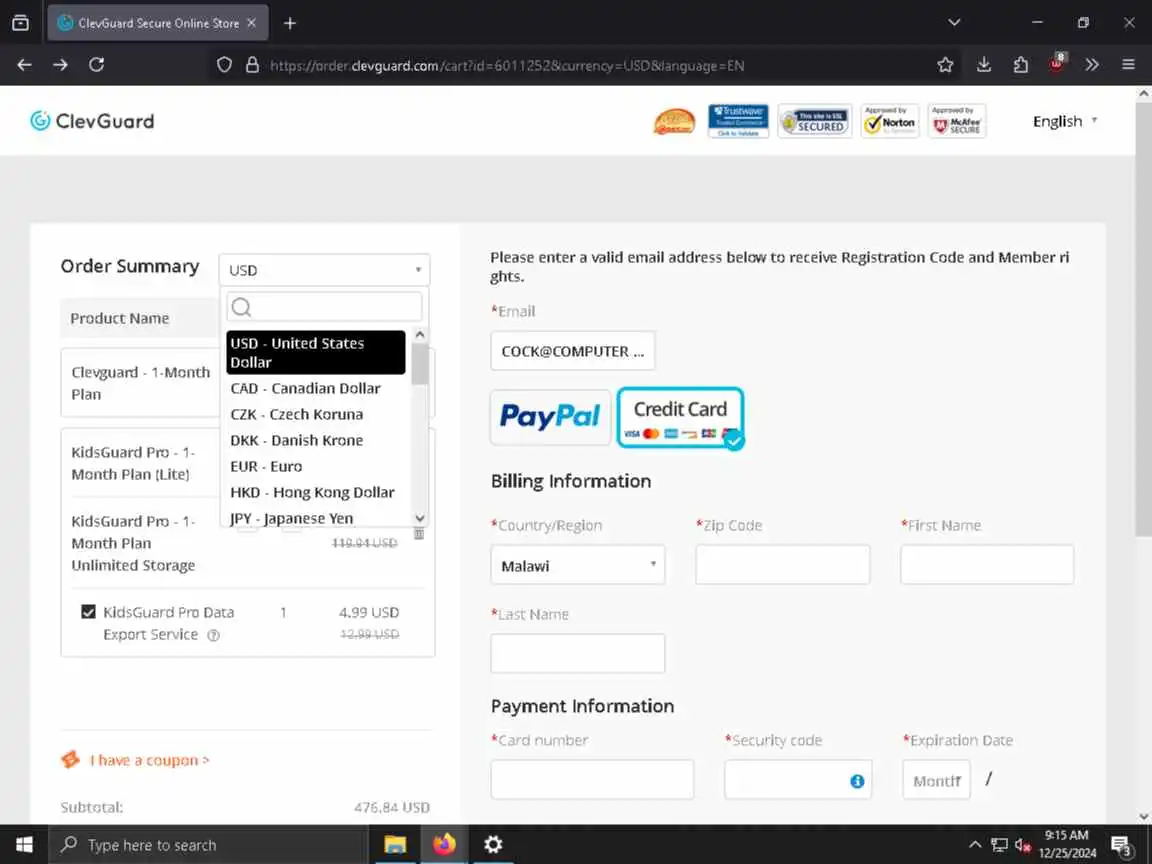
Task: Click the I have a coupon link
Action: click(150, 760)
